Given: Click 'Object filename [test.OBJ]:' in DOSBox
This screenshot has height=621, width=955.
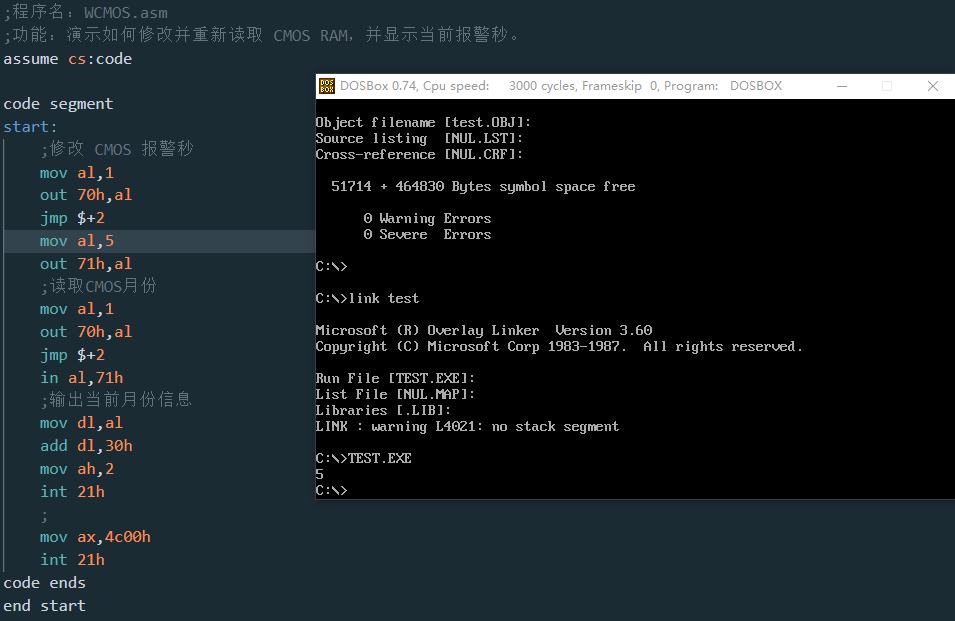Looking at the screenshot, I should click(423, 122).
